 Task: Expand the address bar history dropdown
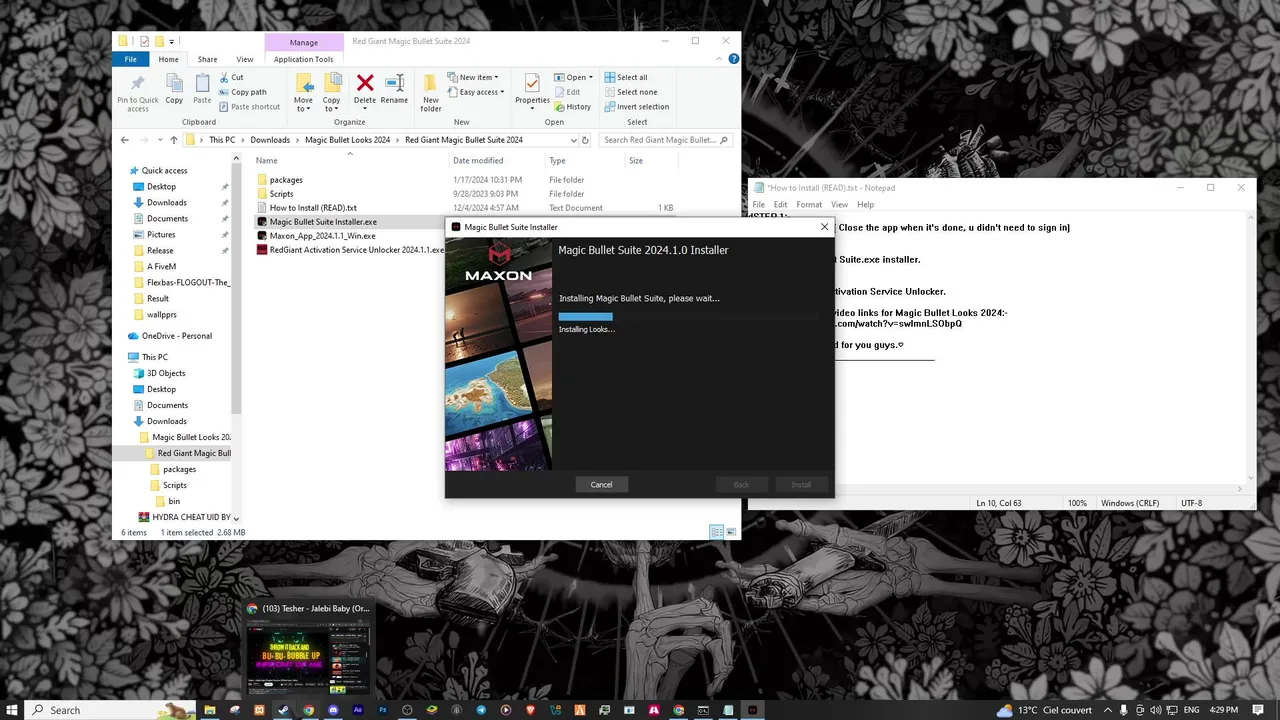pyautogui.click(x=573, y=140)
